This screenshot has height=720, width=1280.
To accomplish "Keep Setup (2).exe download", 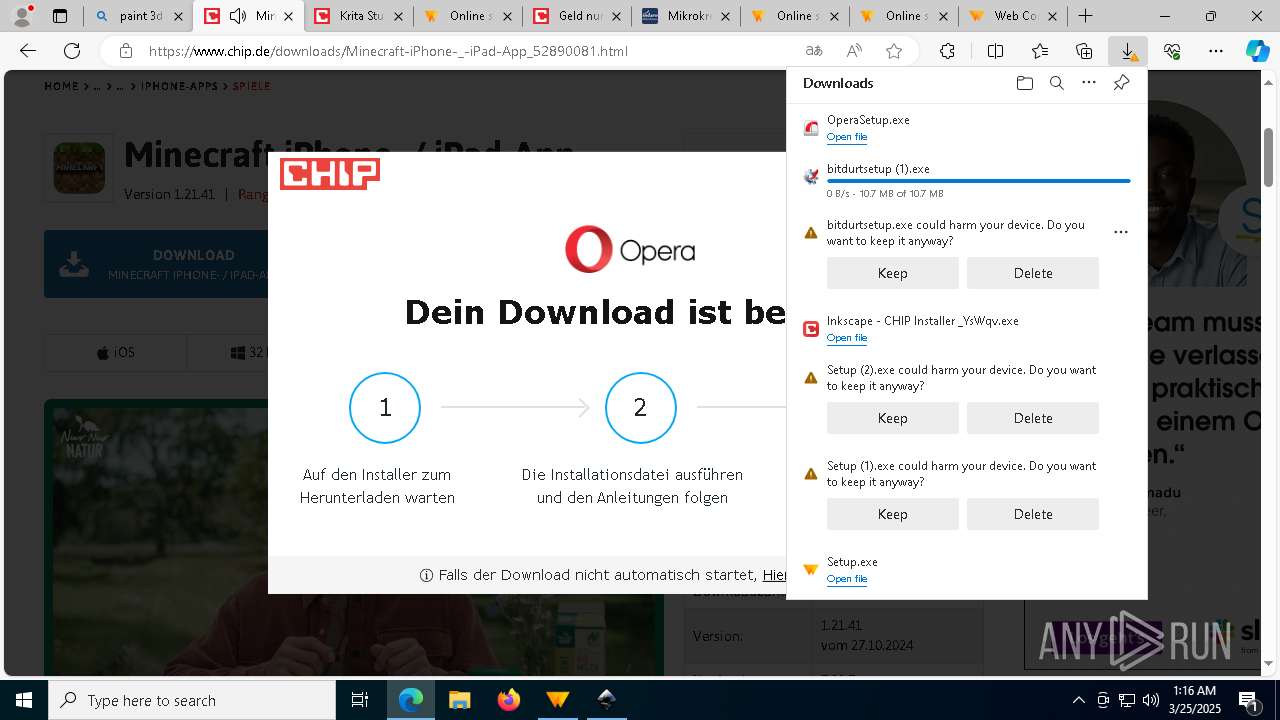I will click(x=893, y=418).
